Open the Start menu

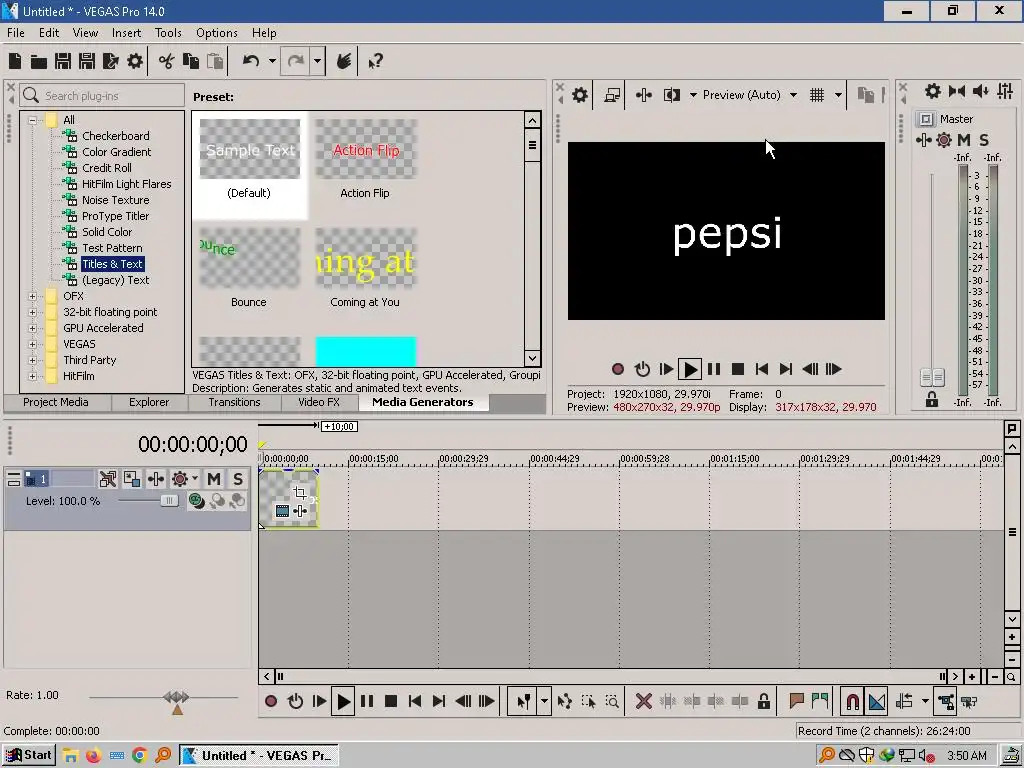point(29,756)
